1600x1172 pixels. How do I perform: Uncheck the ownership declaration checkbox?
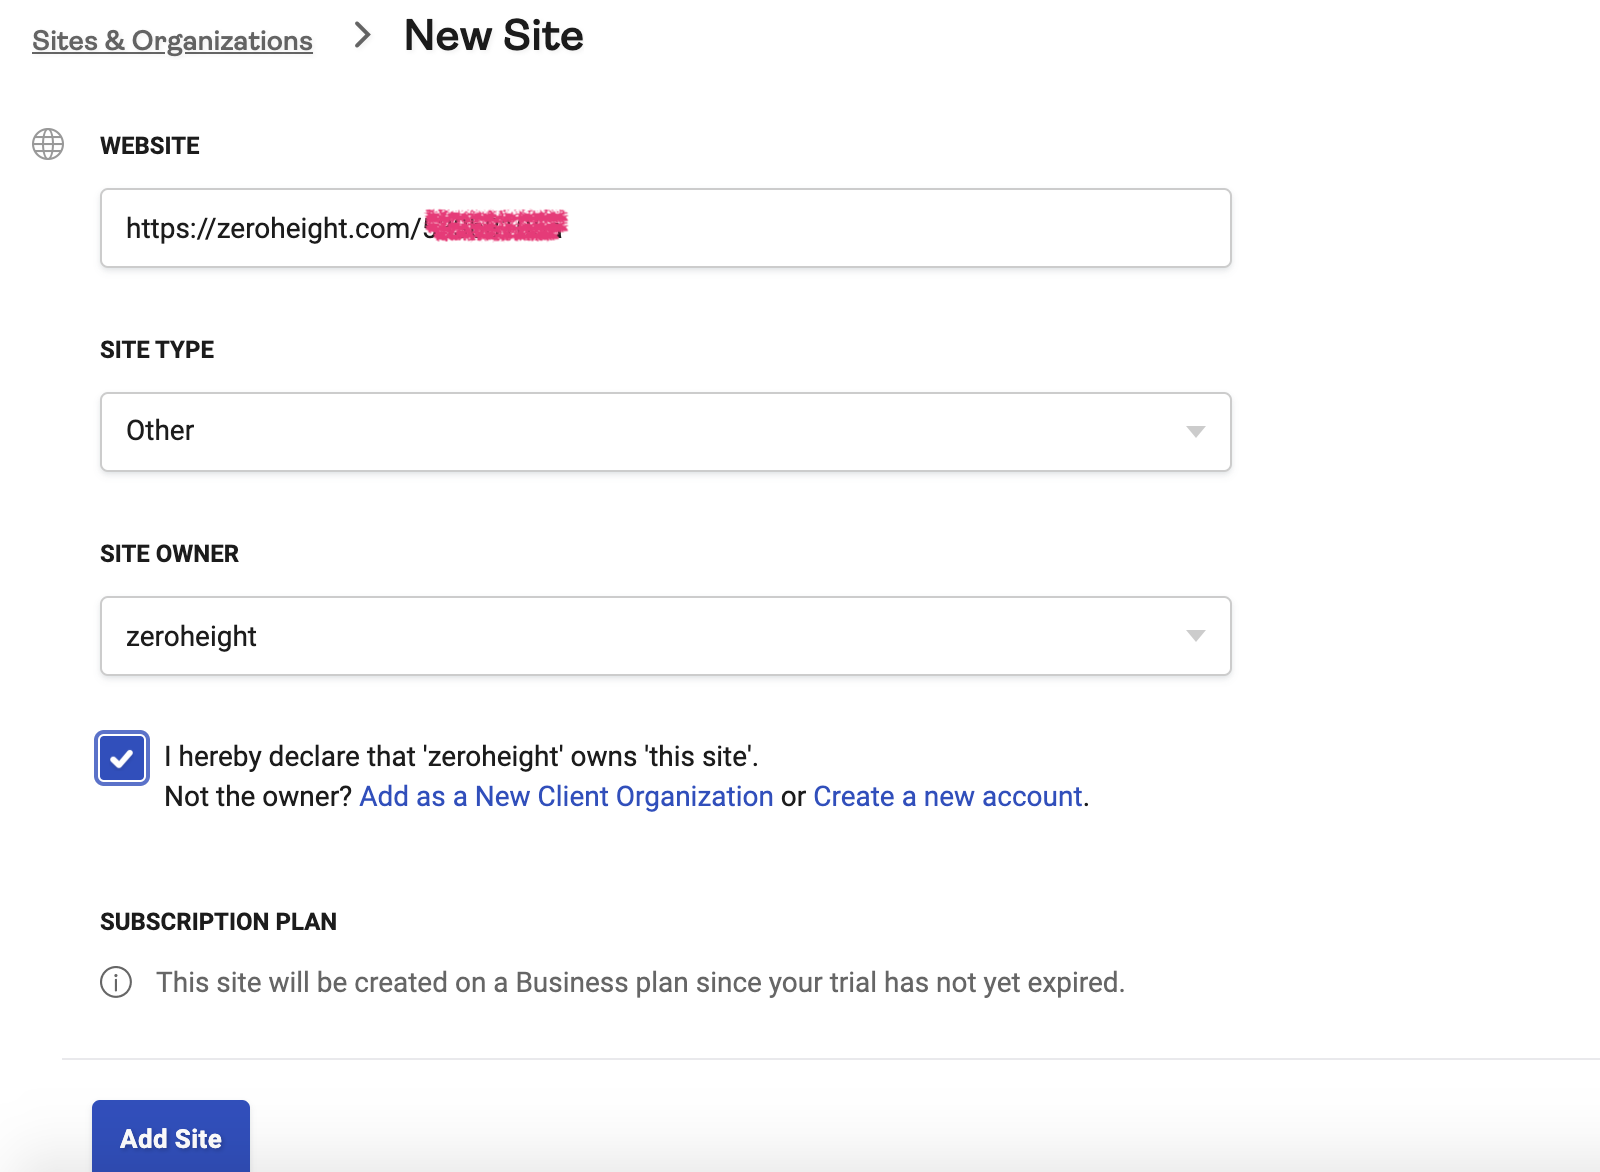(x=122, y=758)
